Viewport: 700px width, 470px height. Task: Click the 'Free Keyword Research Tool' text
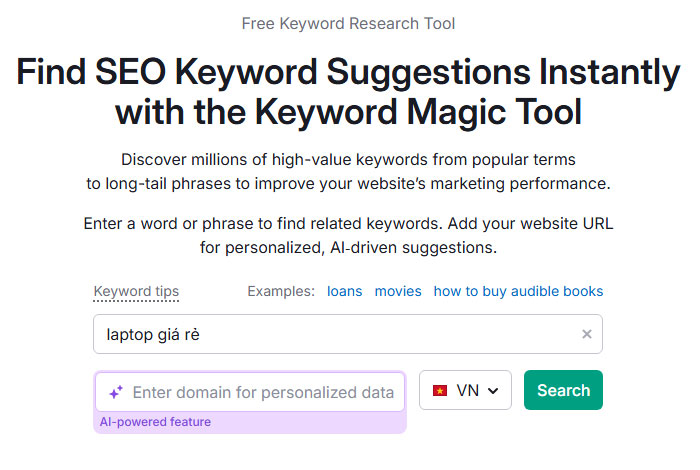tap(348, 23)
